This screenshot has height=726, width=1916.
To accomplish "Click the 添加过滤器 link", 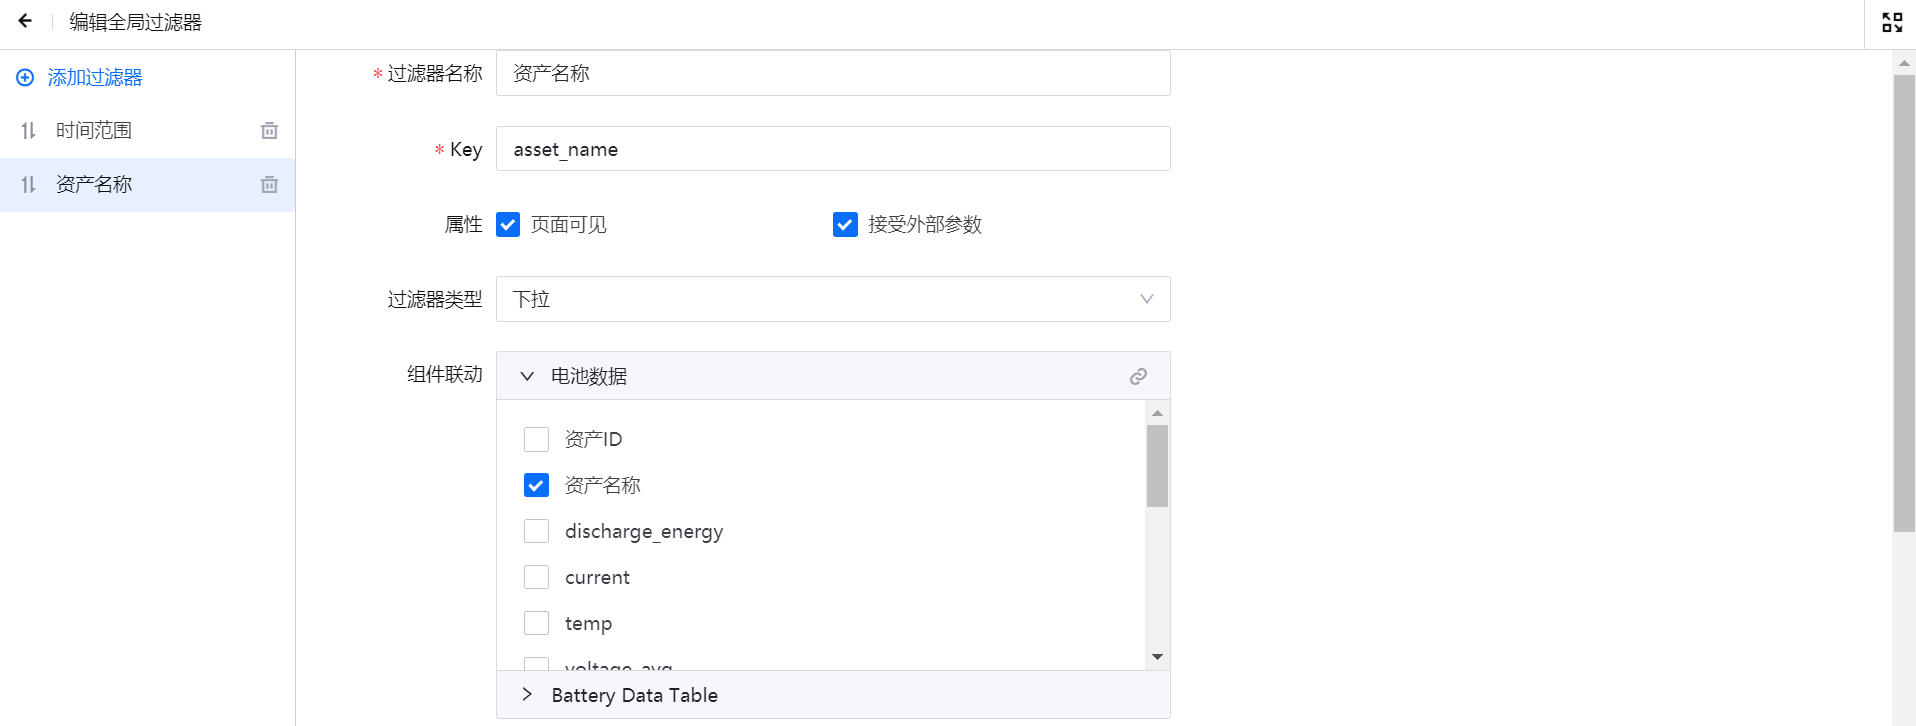I will pos(95,77).
